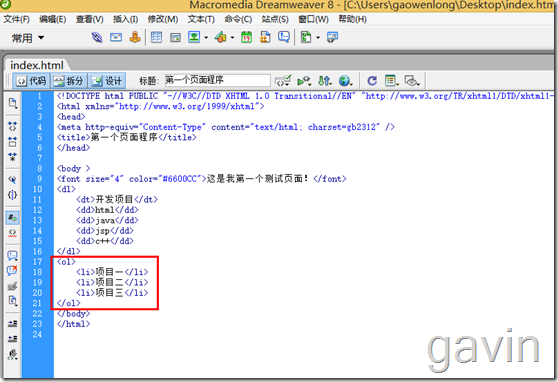Click the Remove Comment icon
Image resolution: width=558 pixels, height=382 pixels.
click(12, 271)
